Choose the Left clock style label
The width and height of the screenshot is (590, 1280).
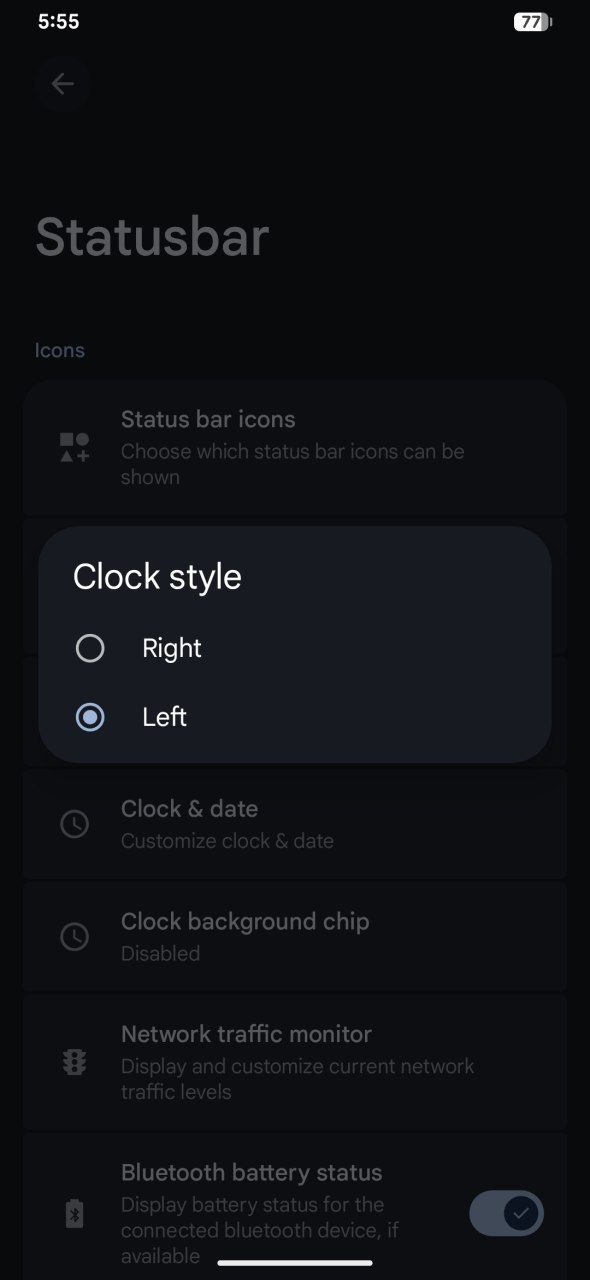pyautogui.click(x=165, y=717)
